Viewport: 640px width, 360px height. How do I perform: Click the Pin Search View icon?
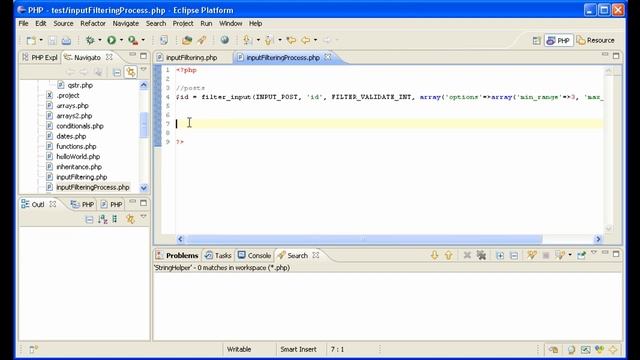581,256
